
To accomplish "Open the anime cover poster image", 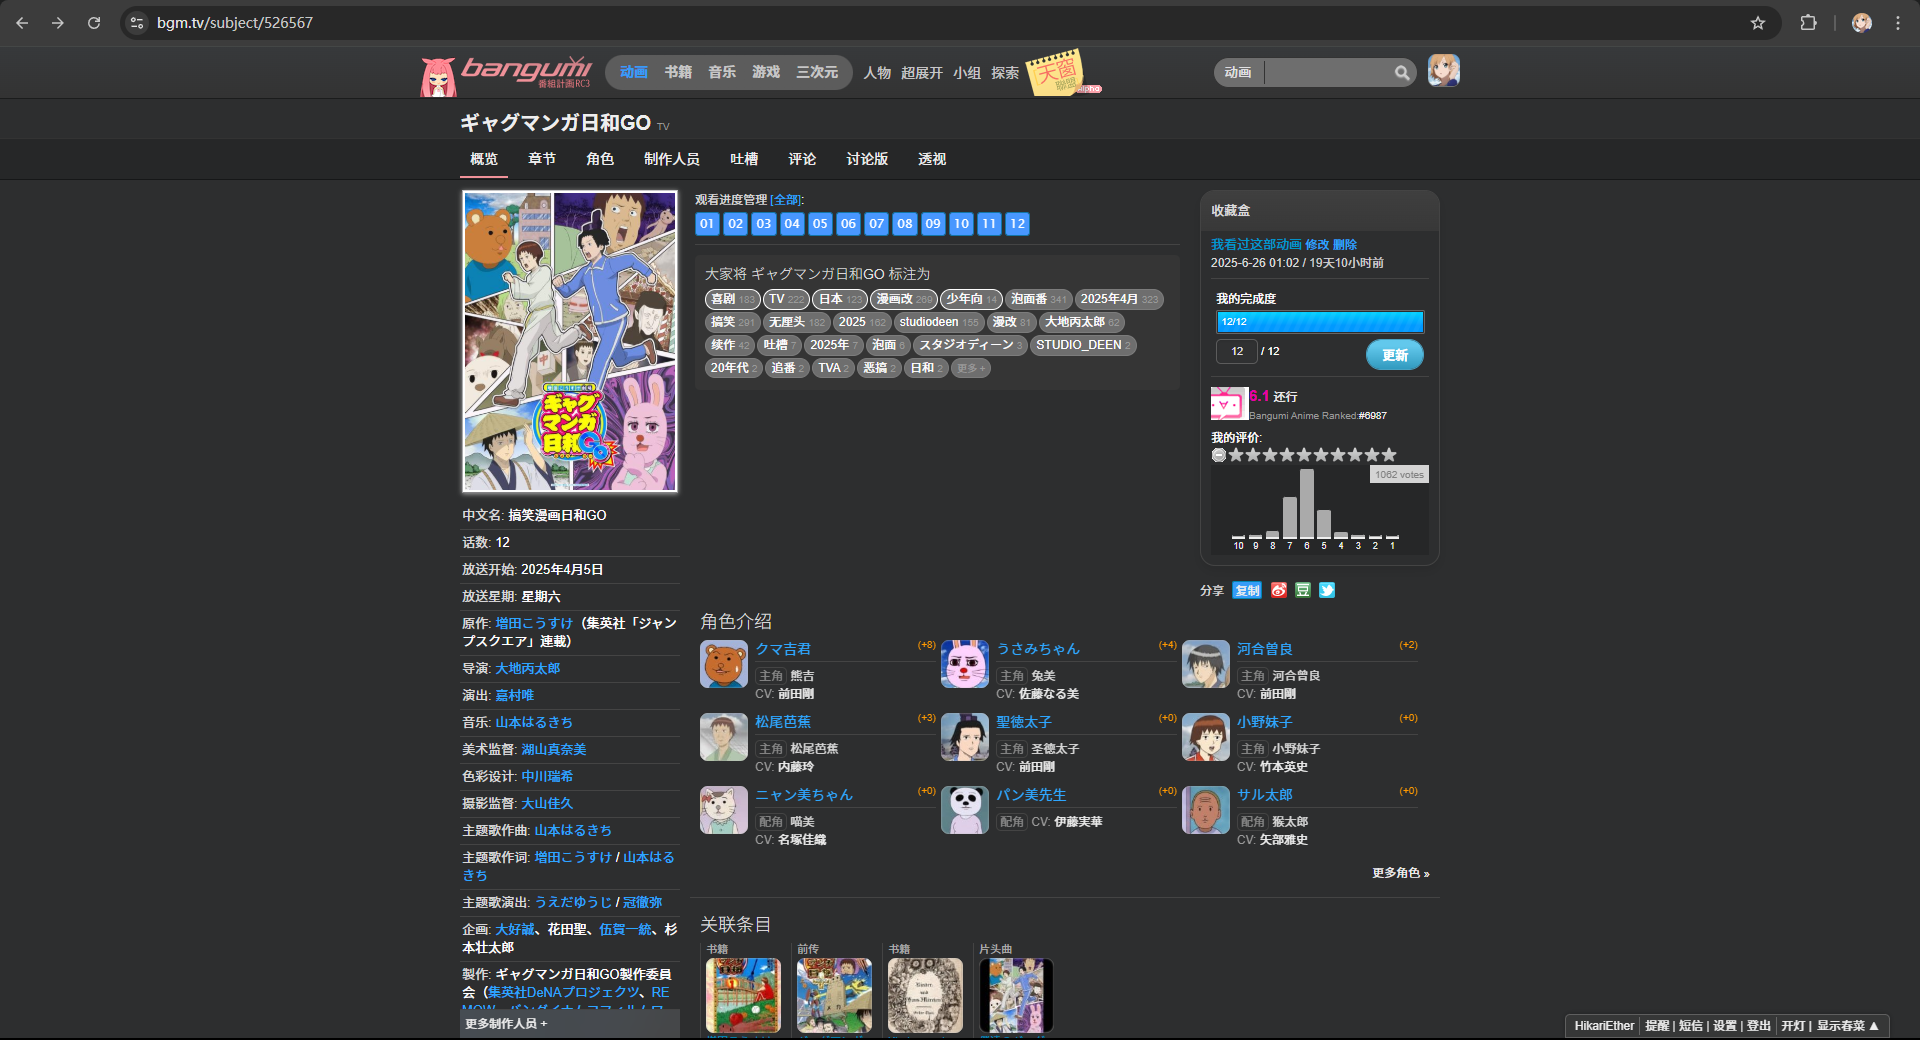I will pos(570,342).
